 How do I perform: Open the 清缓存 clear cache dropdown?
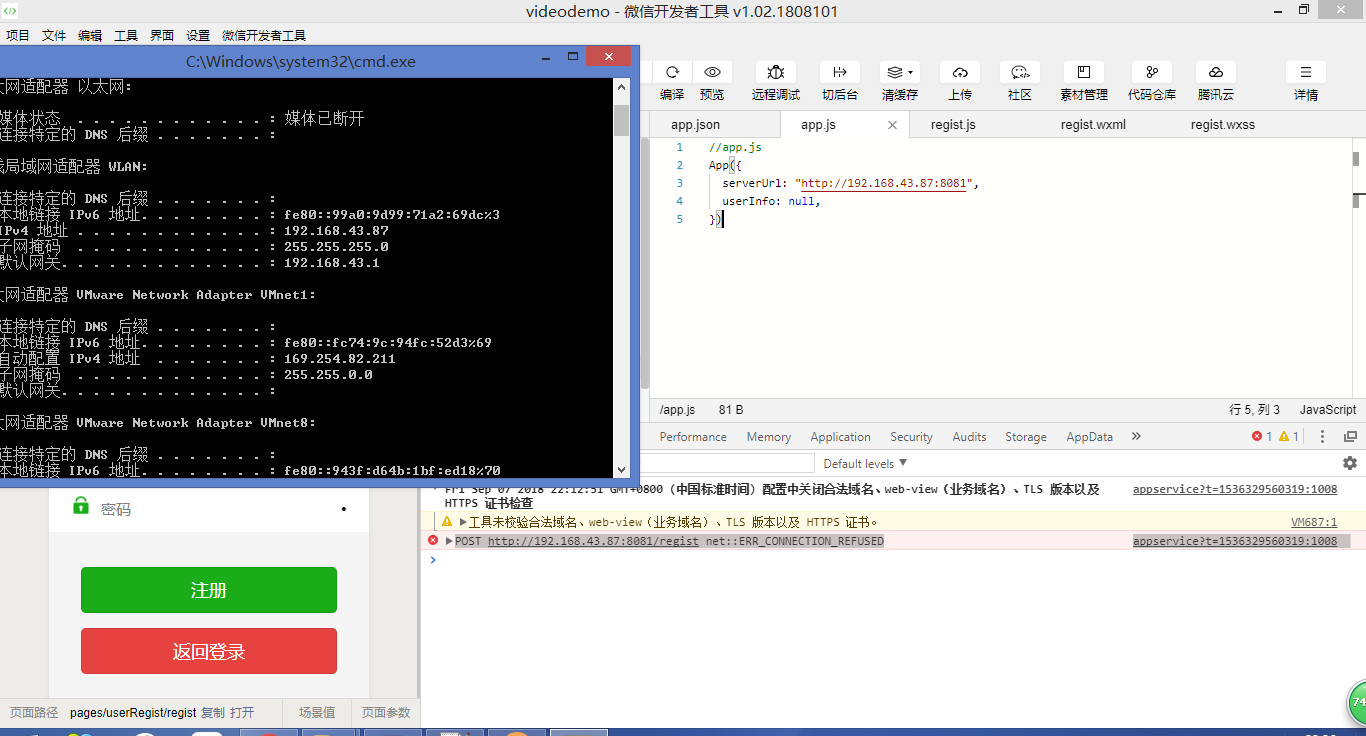(900, 72)
